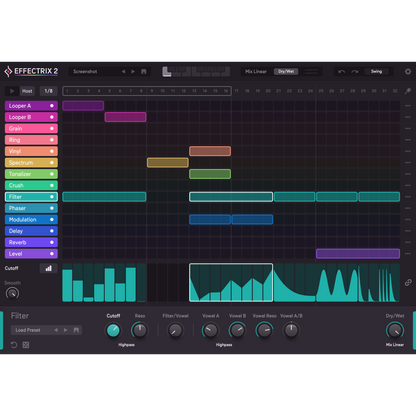Image resolution: width=416 pixels, height=416 pixels.
Task: Click the link icon beside modulation lane
Action: (x=408, y=283)
